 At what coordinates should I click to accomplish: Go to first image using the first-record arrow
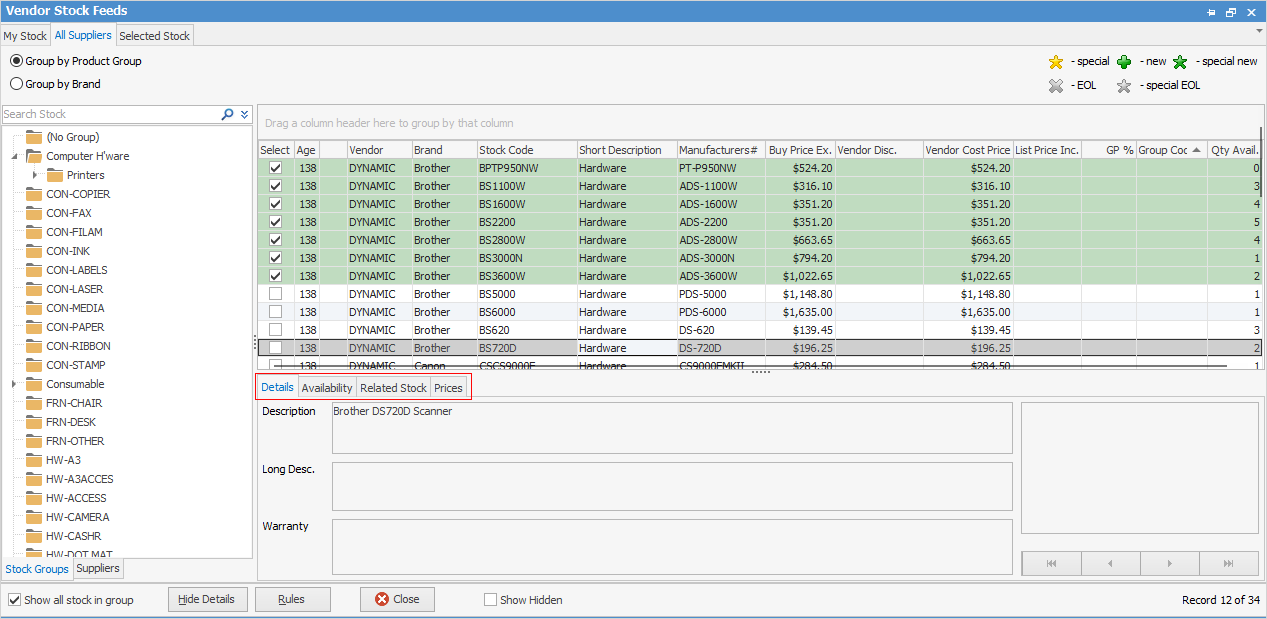click(1051, 564)
